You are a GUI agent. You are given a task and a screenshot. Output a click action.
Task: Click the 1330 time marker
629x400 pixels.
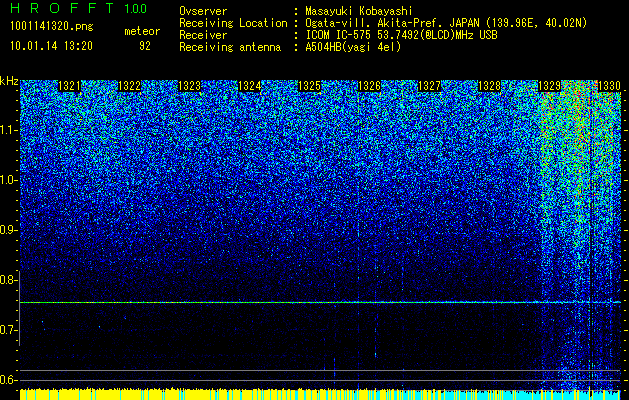pos(609,86)
